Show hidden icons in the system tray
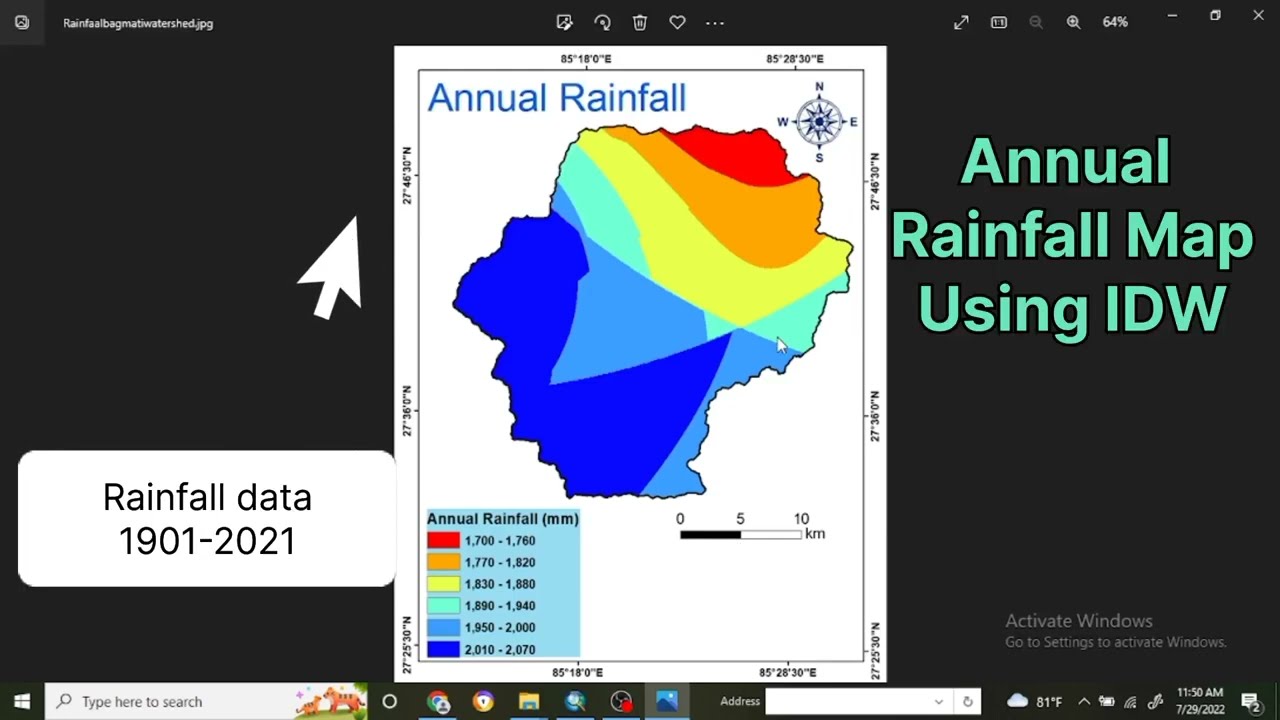 click(1084, 701)
